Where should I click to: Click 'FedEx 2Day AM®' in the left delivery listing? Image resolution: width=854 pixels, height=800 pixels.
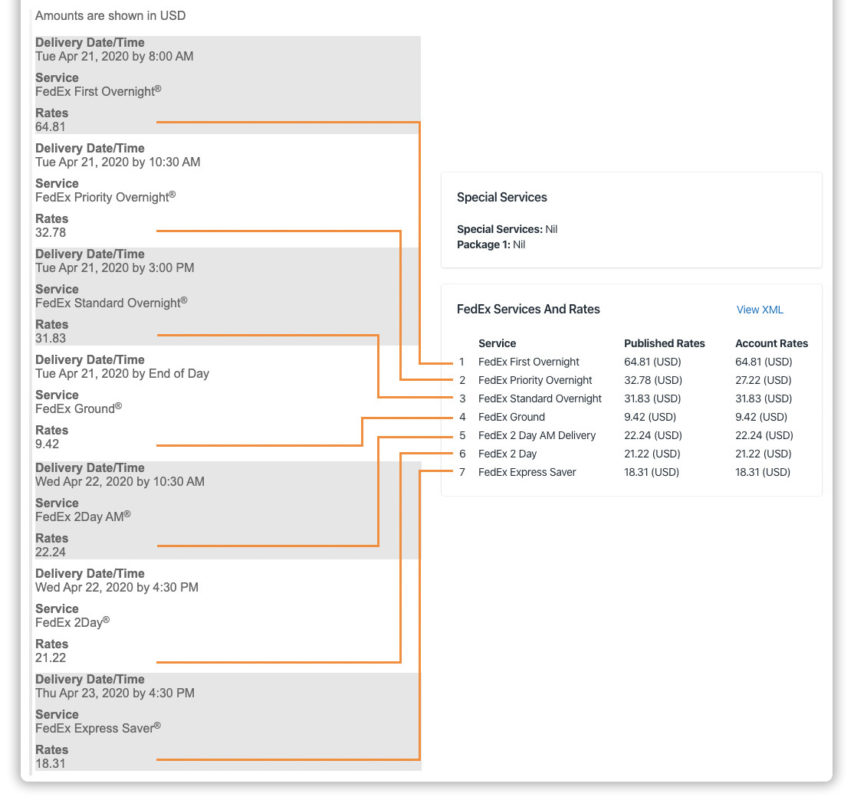coord(83,516)
